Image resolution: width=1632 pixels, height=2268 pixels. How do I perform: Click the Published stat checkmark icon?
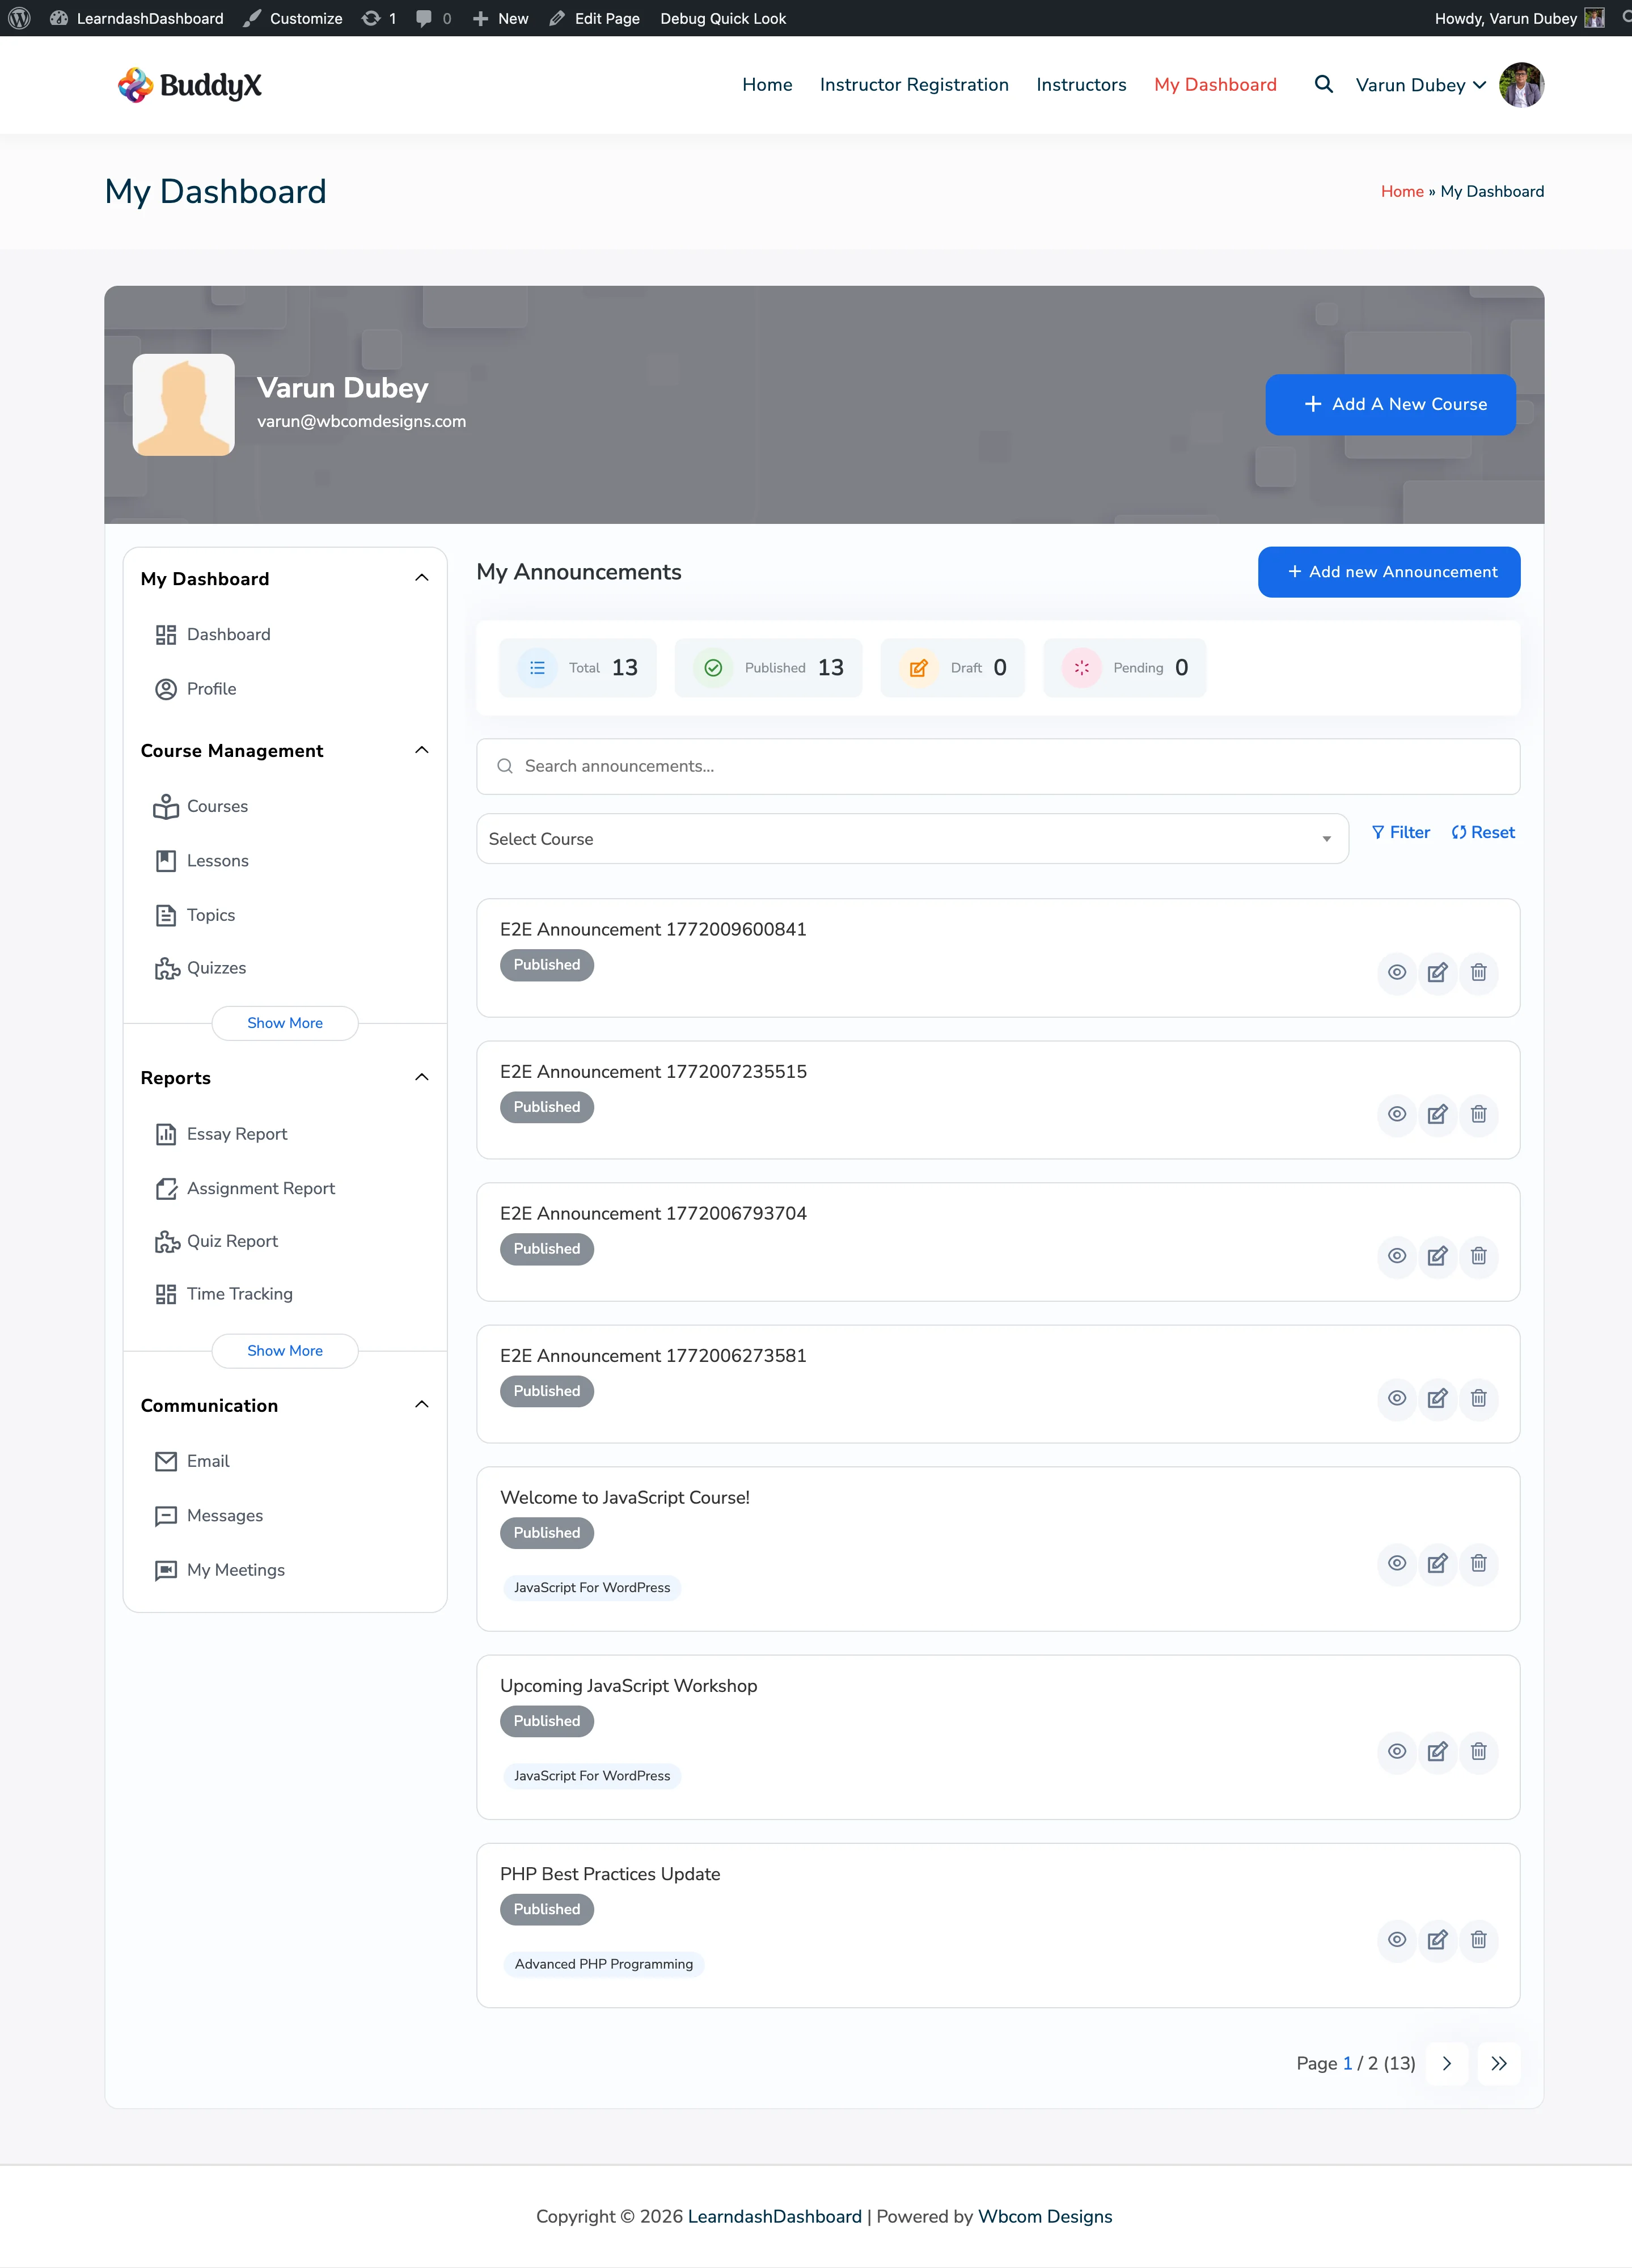(x=713, y=668)
